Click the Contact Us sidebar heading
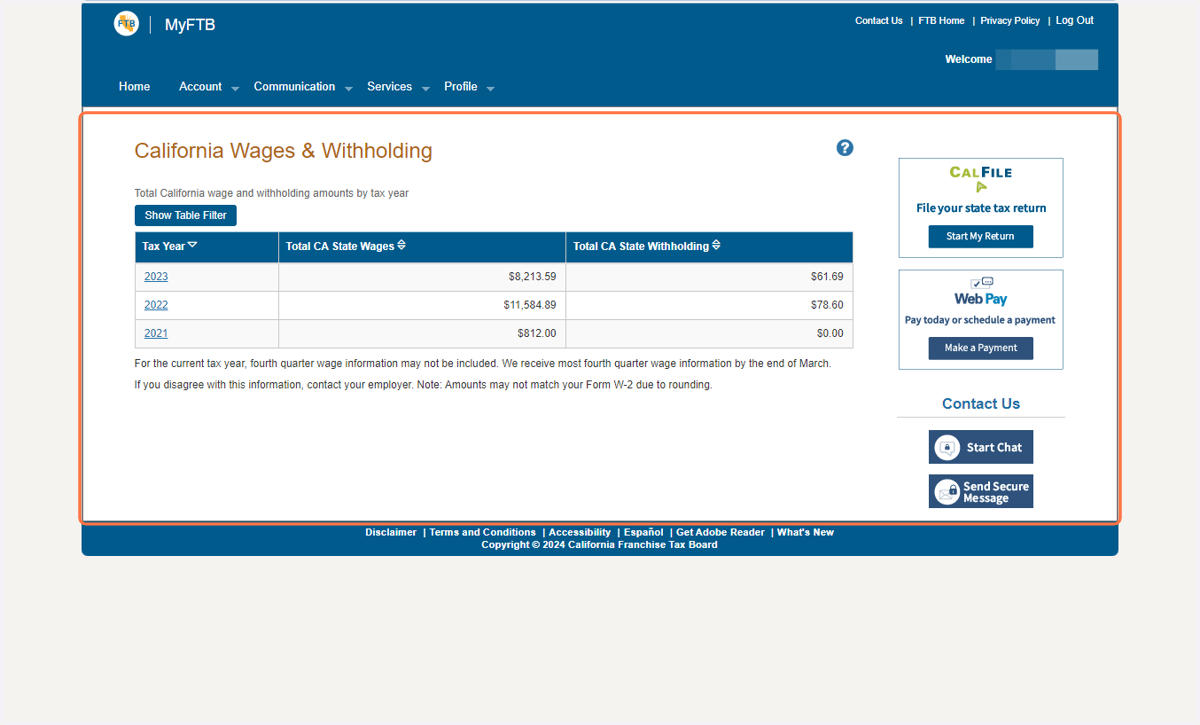This screenshot has height=725, width=1200. click(x=981, y=404)
